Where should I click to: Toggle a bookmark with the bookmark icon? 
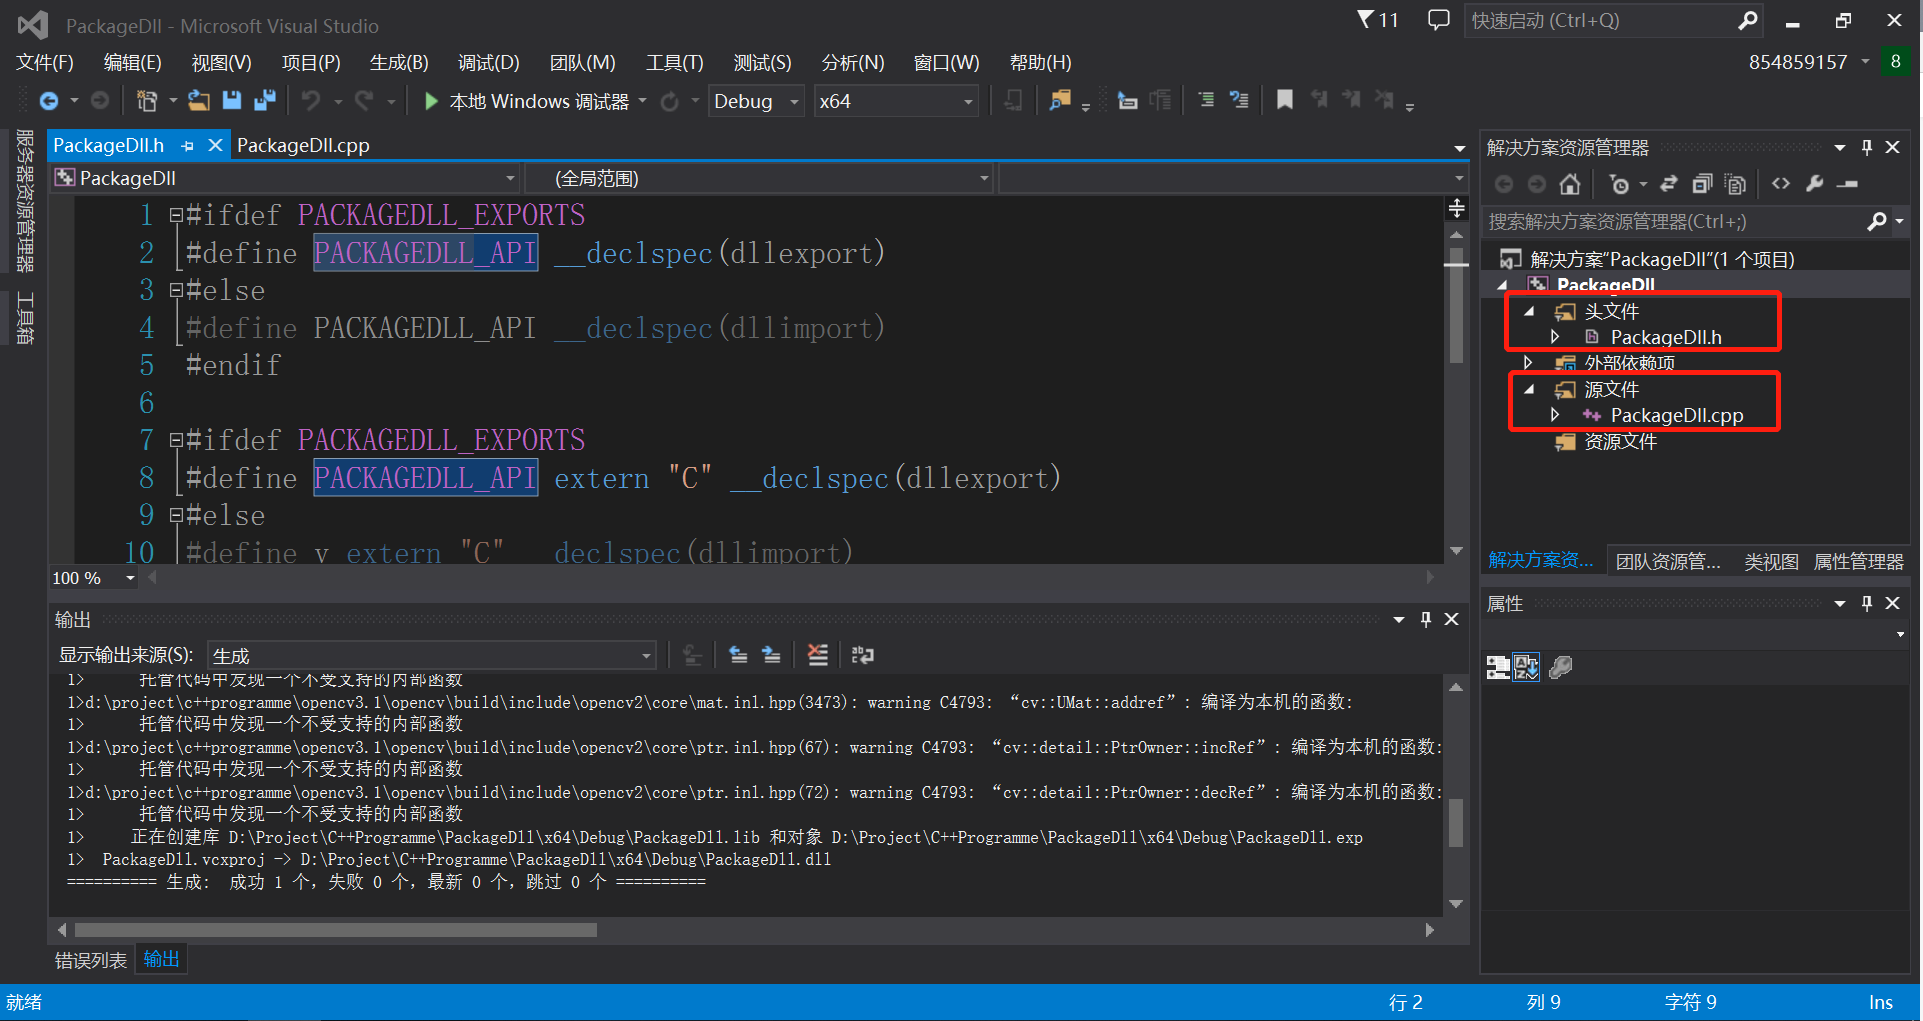[x=1284, y=100]
